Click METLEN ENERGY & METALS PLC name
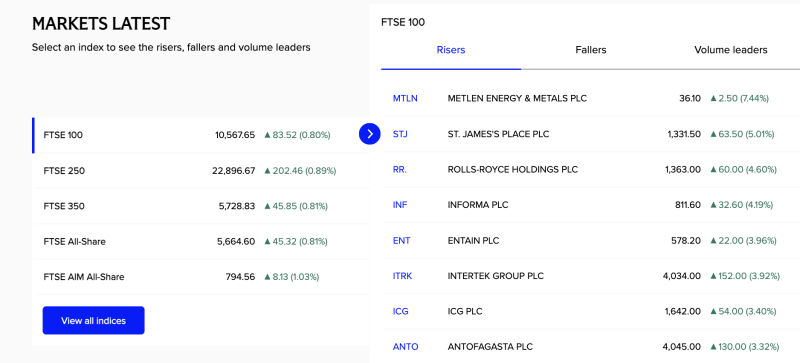Screen dimensions: 800x363 pyautogui.click(x=517, y=99)
